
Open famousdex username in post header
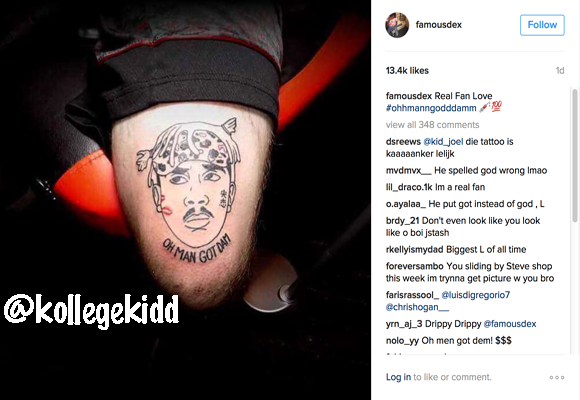click(438, 25)
